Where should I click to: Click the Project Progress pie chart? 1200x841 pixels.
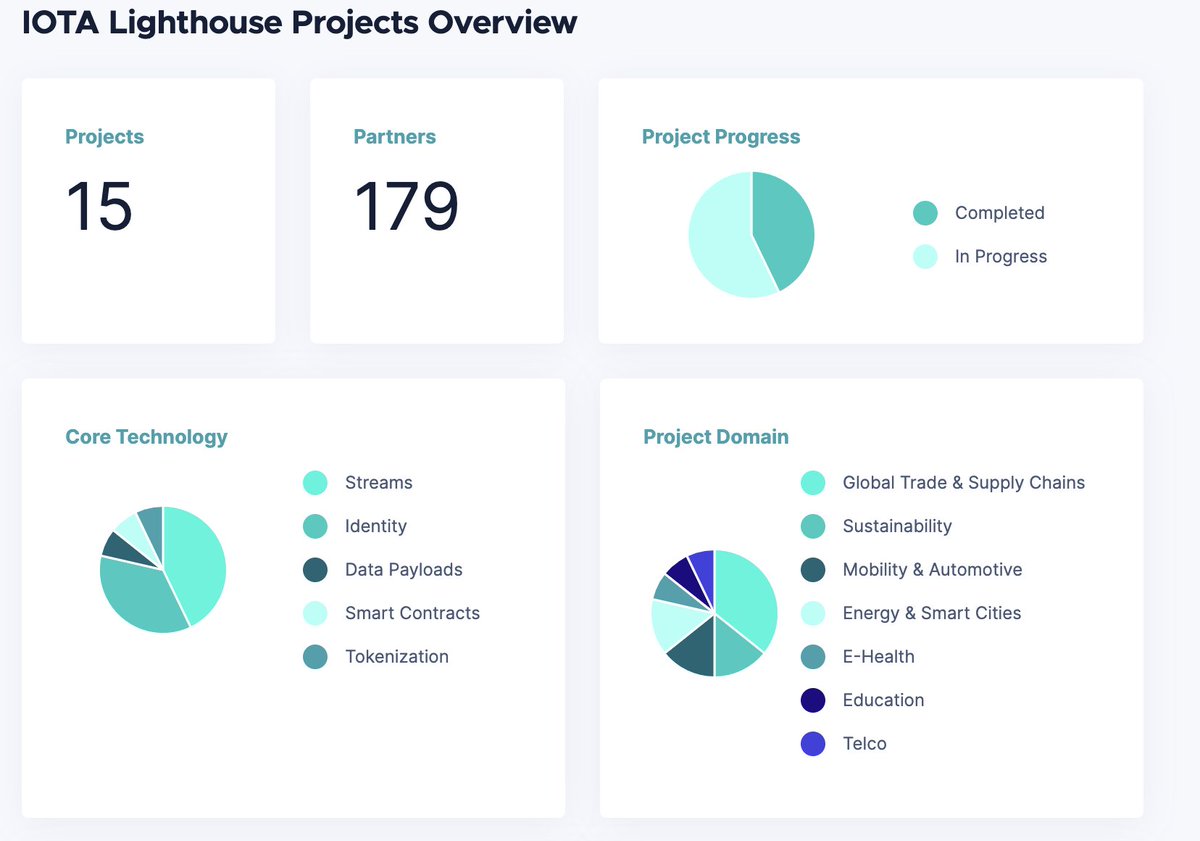pyautogui.click(x=751, y=234)
